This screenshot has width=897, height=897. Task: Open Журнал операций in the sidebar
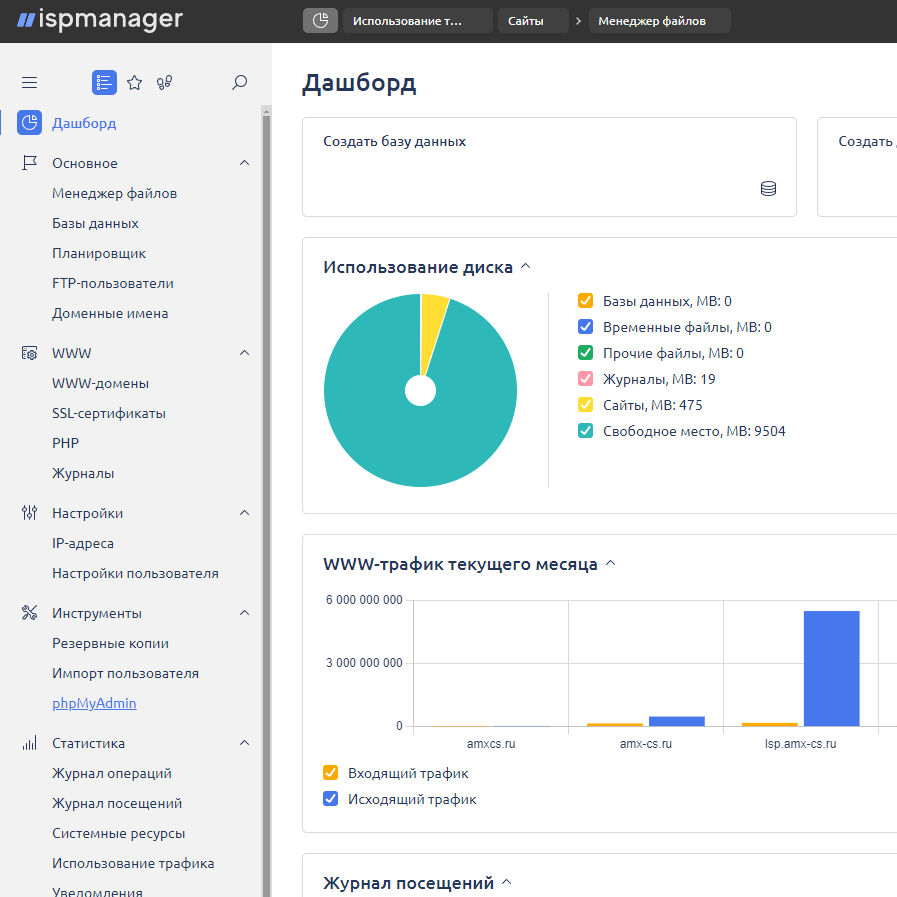[112, 773]
